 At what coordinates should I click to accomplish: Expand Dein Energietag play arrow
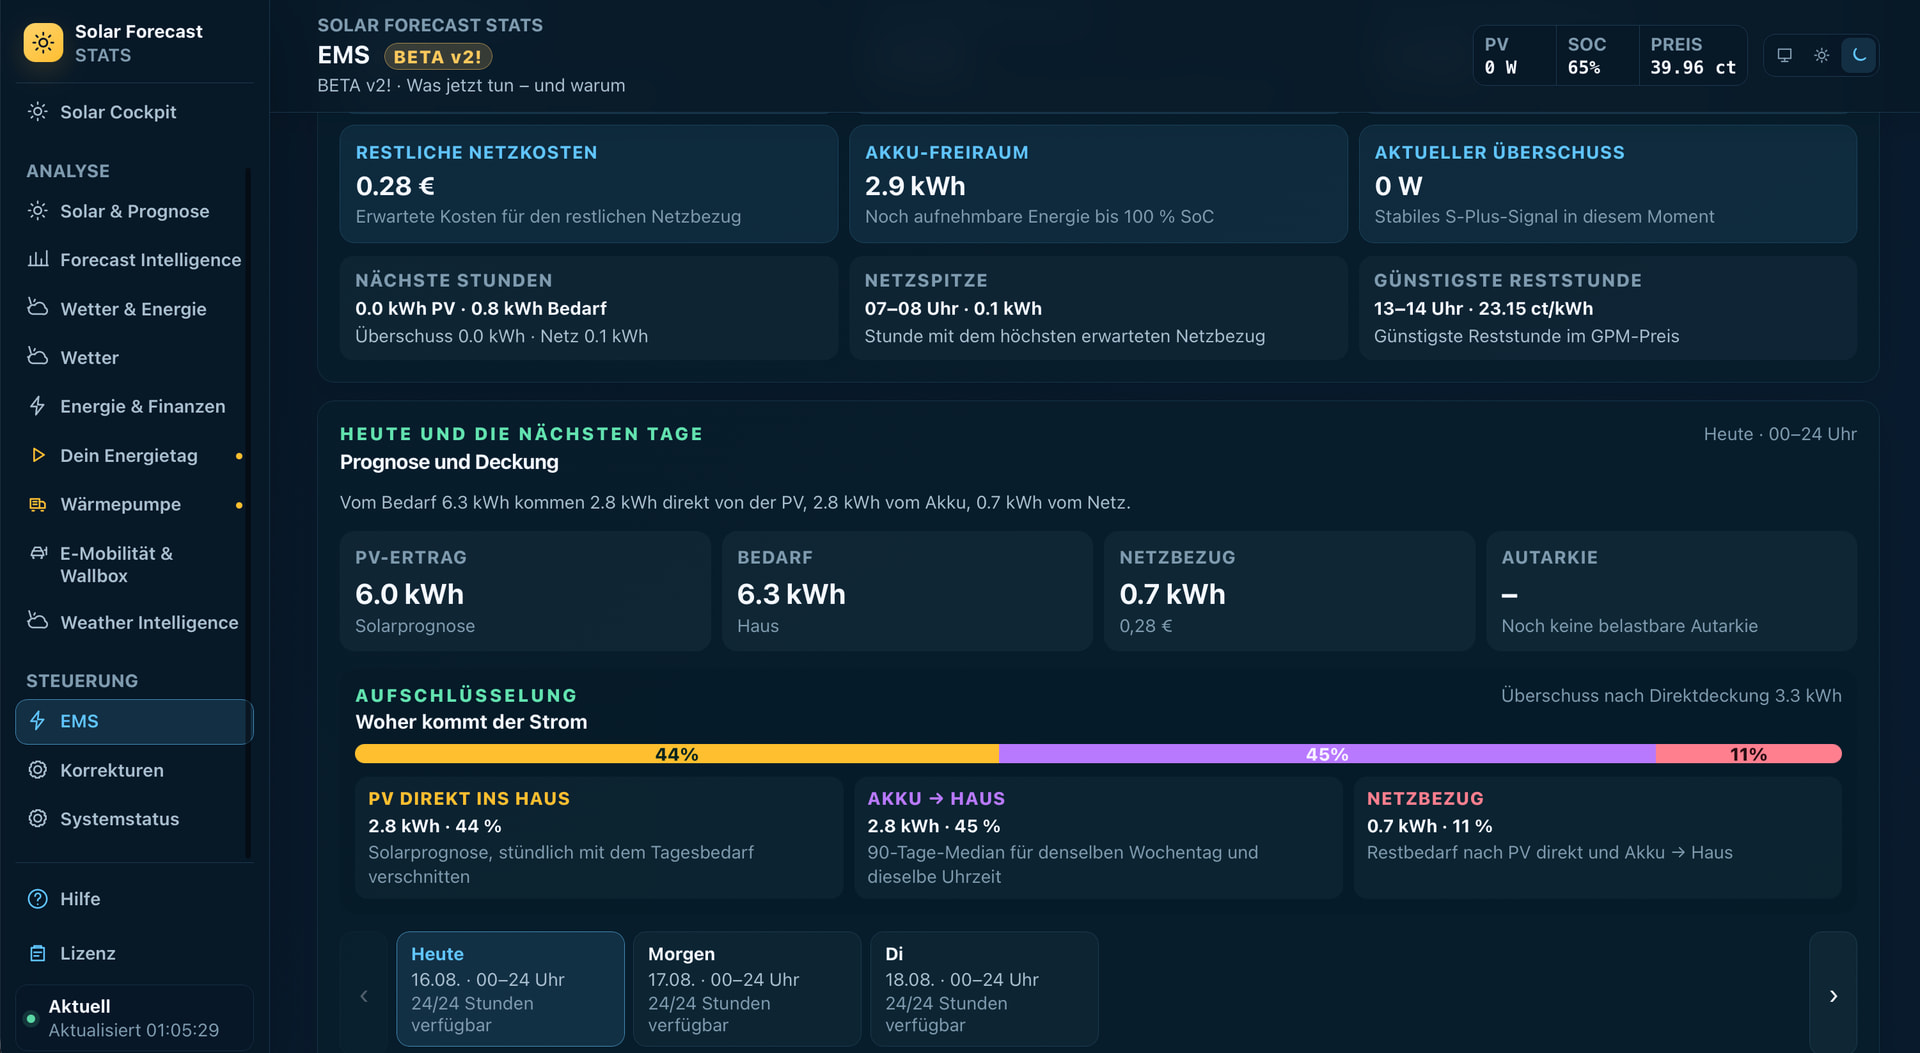[38, 455]
